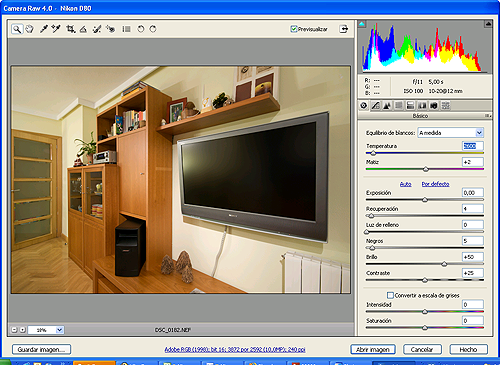Switch to the Tone Curve tab

pos(375,106)
